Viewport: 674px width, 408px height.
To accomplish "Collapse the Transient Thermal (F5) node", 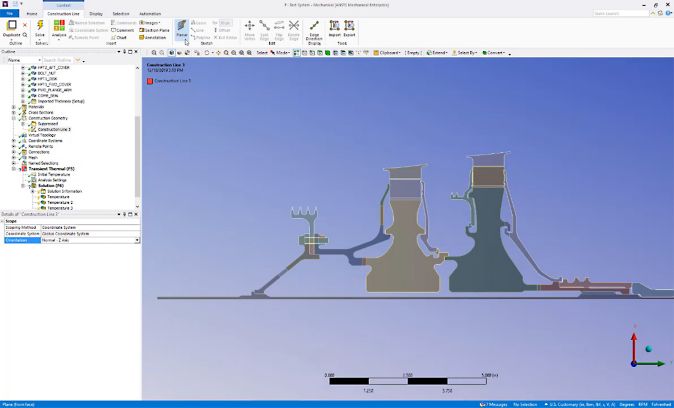I will coord(14,169).
